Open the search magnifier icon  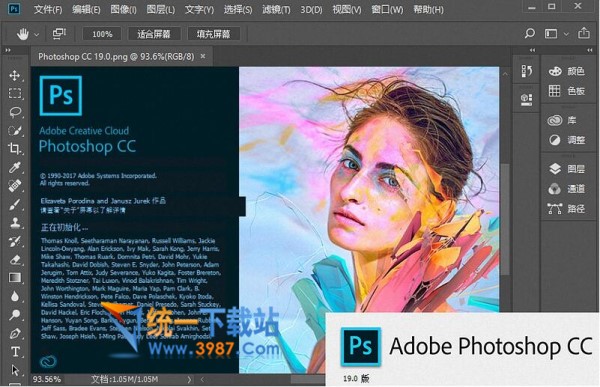[x=529, y=33]
